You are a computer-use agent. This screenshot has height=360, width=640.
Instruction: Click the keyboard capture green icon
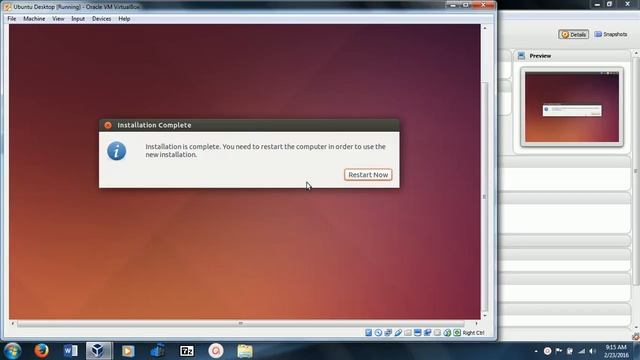point(457,333)
